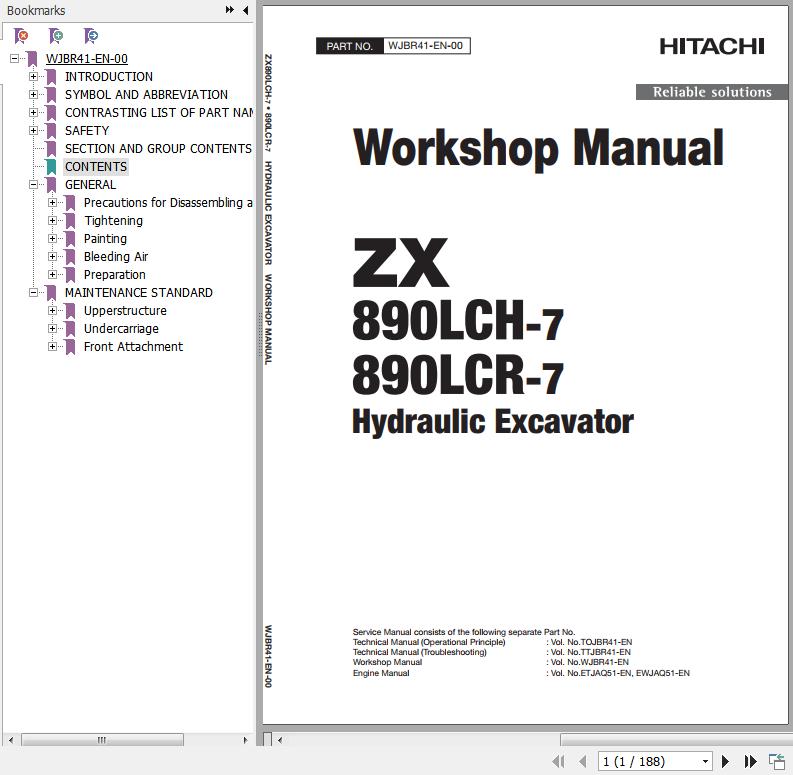Expand the Preparation bookmark

click(53, 275)
